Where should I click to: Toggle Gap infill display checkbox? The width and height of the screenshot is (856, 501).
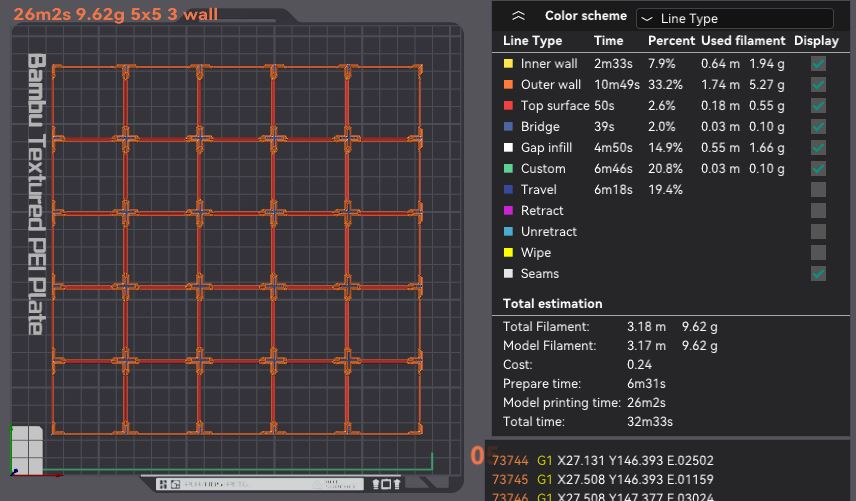(818, 148)
